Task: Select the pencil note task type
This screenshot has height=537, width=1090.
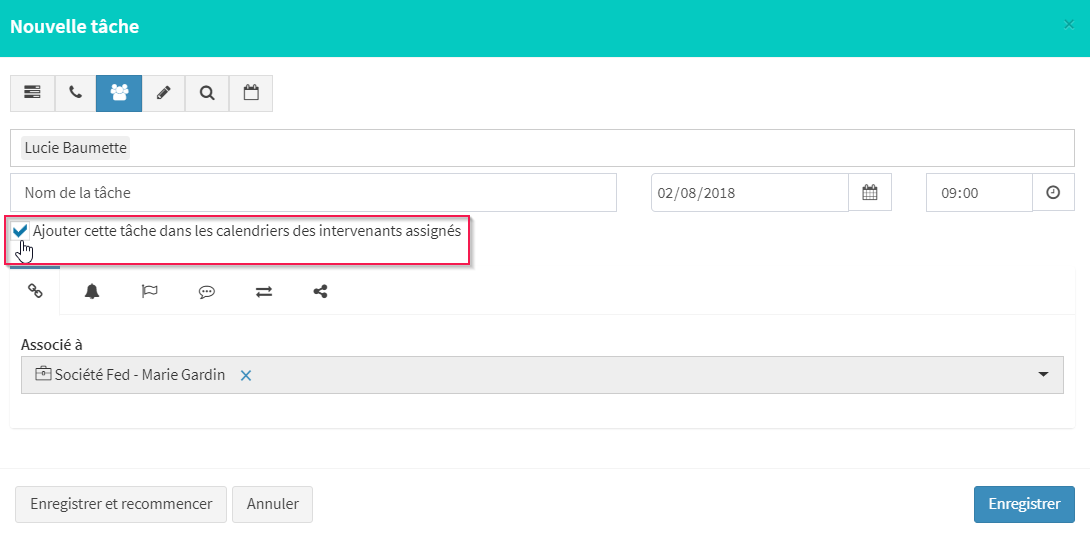Action: [x=163, y=93]
